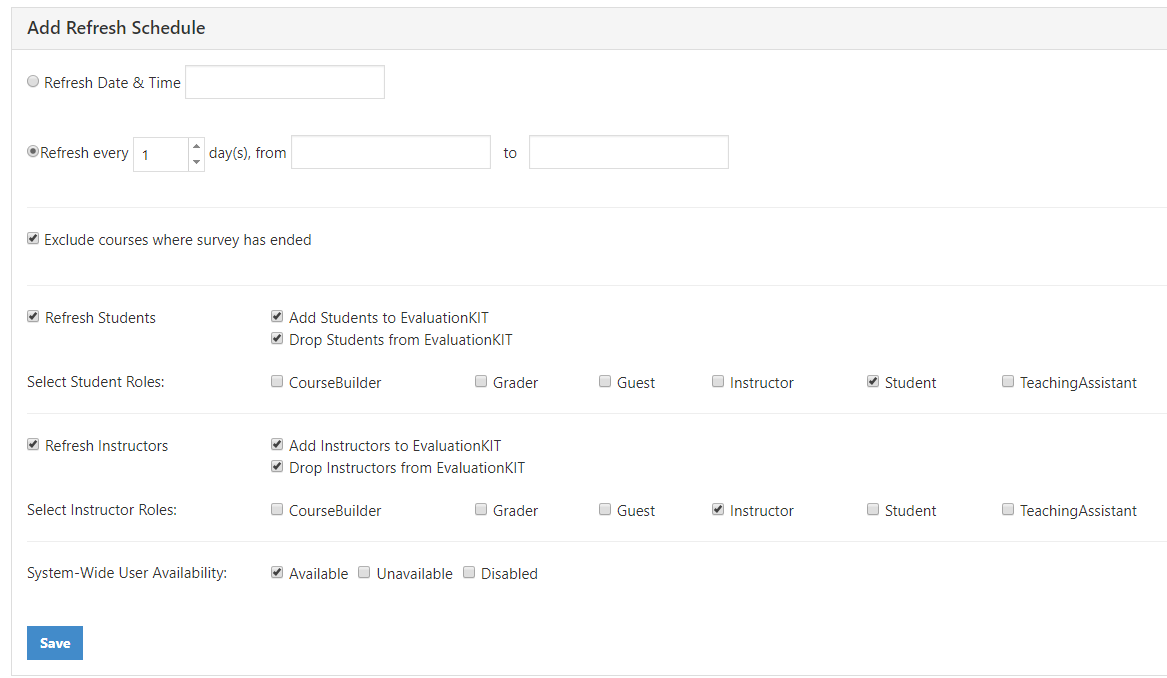Click the days interval number field
Viewport: 1167px width, 678px height.
(x=161, y=154)
